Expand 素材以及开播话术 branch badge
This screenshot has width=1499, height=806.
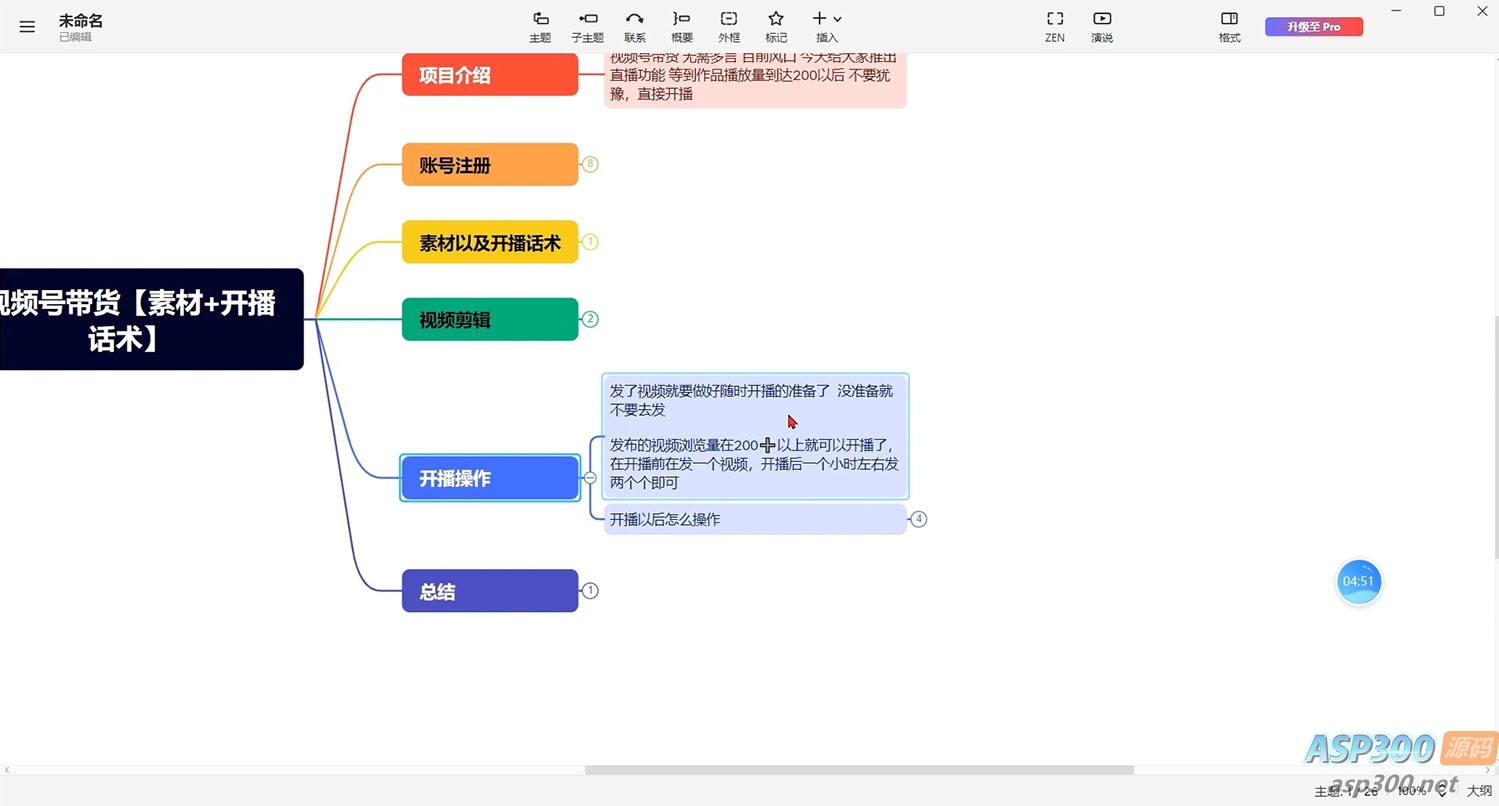(590, 242)
